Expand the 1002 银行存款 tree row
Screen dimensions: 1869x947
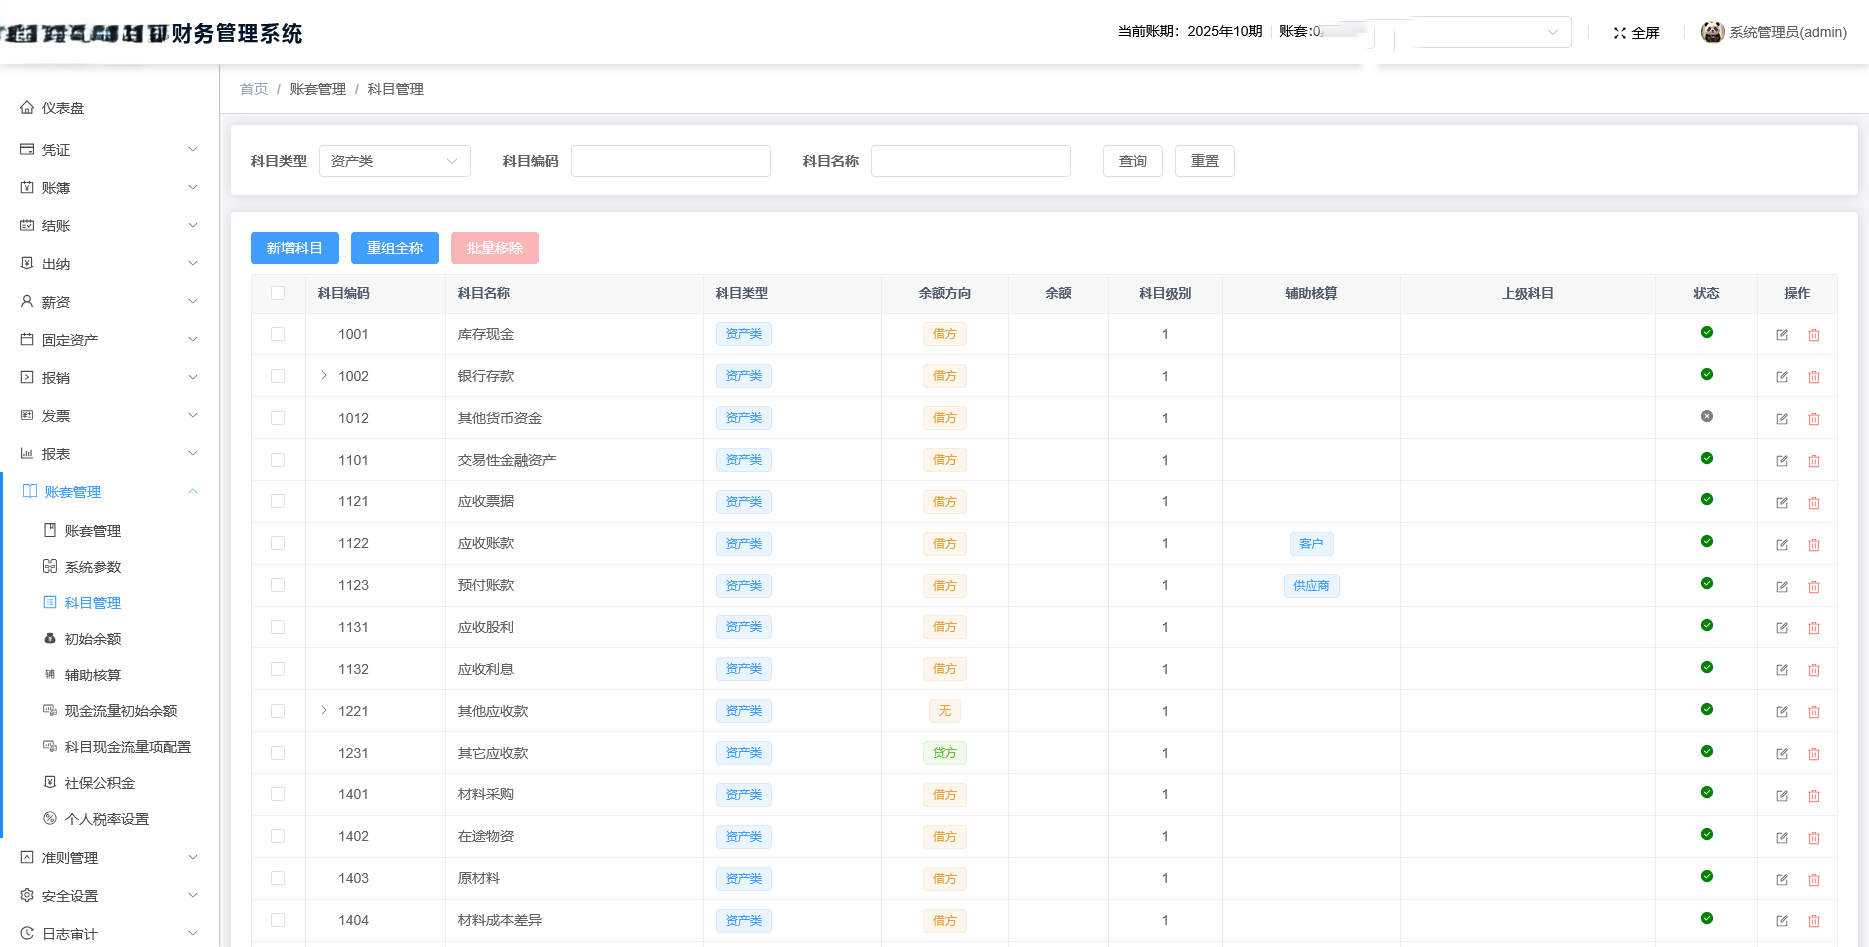tap(323, 376)
